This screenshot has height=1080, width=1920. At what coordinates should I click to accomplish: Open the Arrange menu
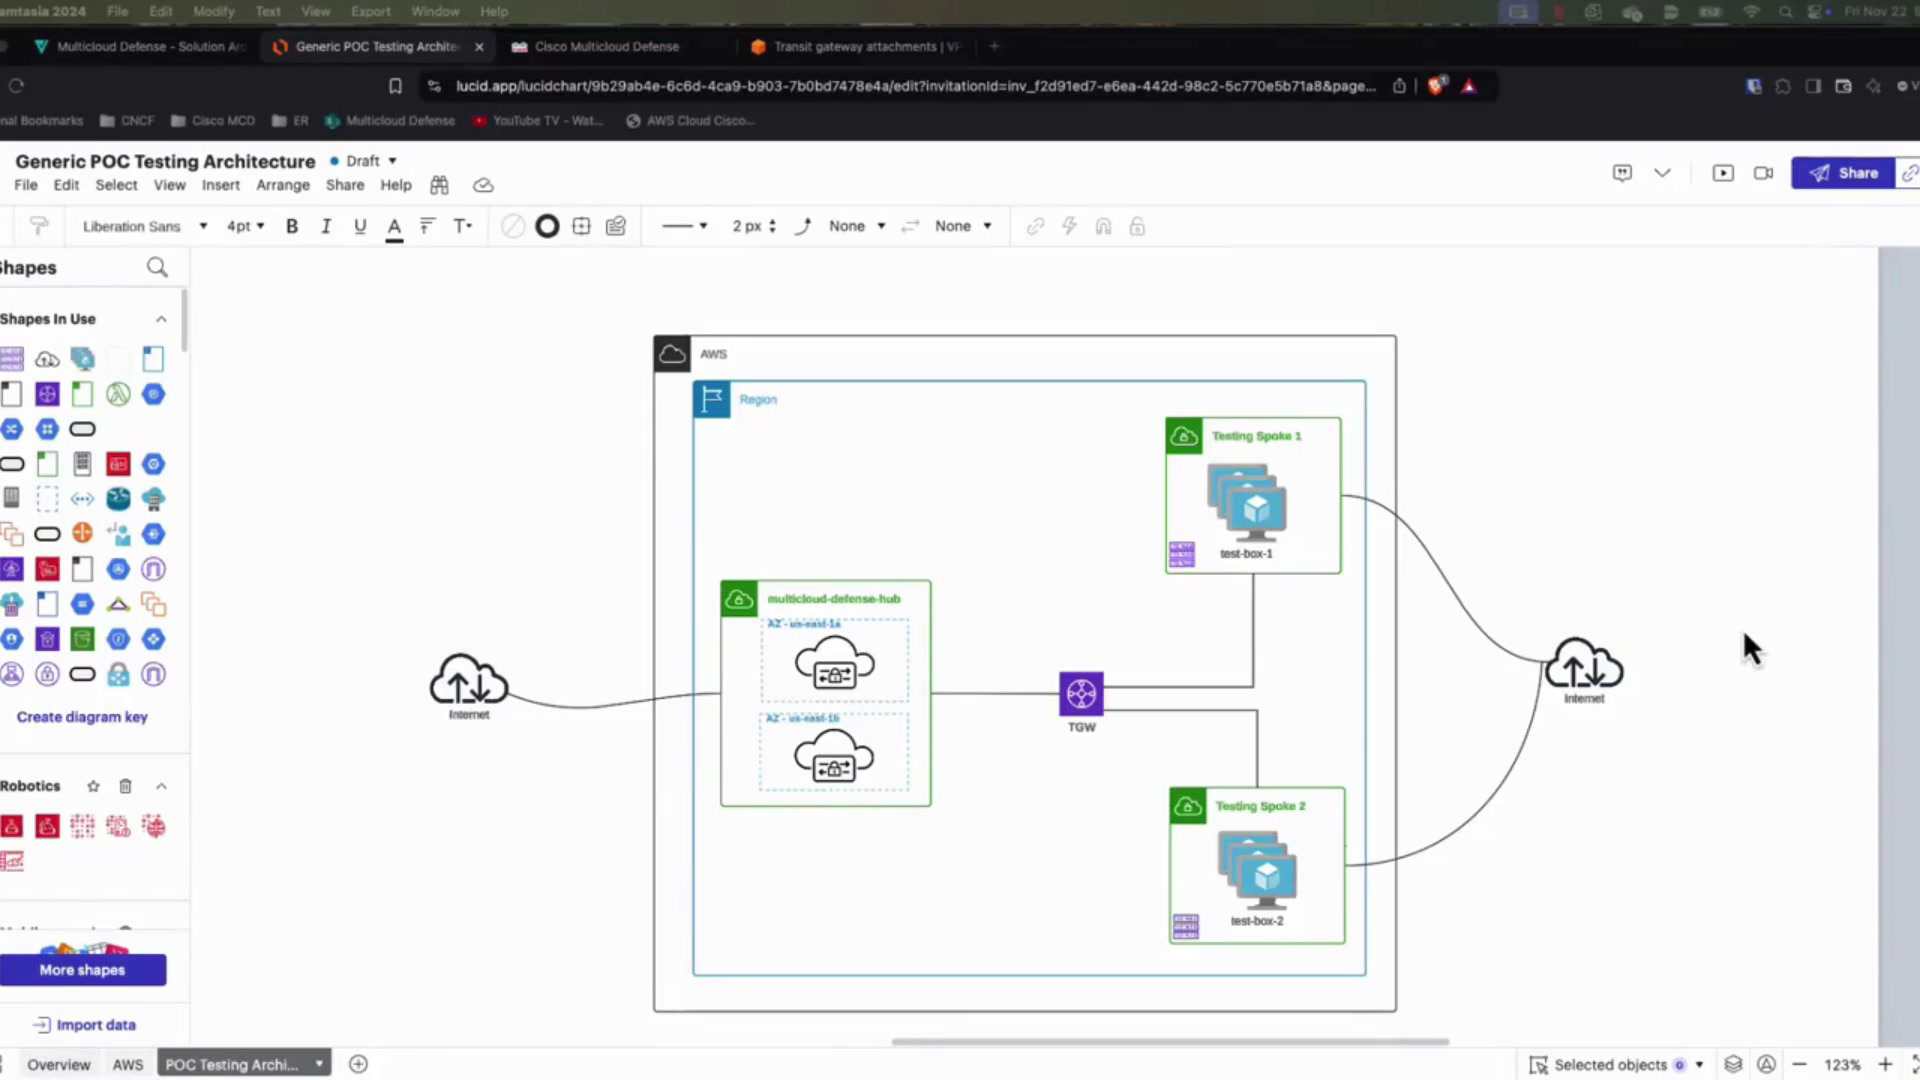click(283, 185)
